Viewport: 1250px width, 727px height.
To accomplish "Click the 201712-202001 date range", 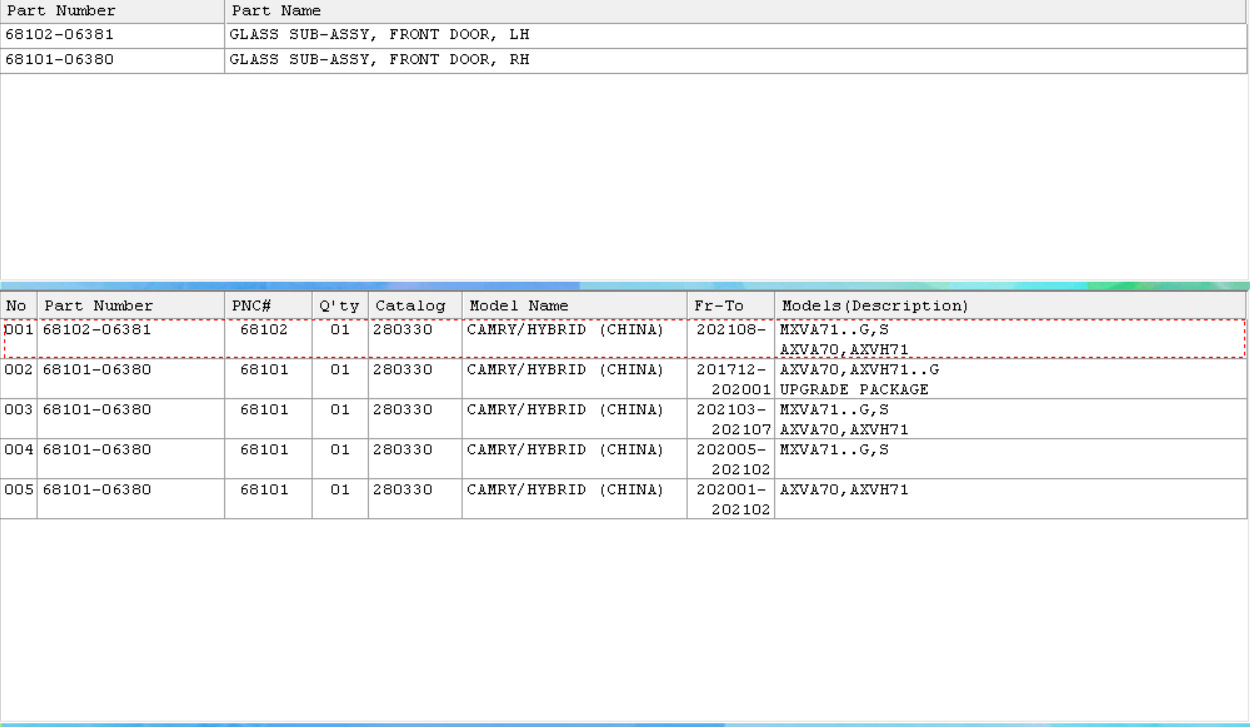I will (x=733, y=379).
